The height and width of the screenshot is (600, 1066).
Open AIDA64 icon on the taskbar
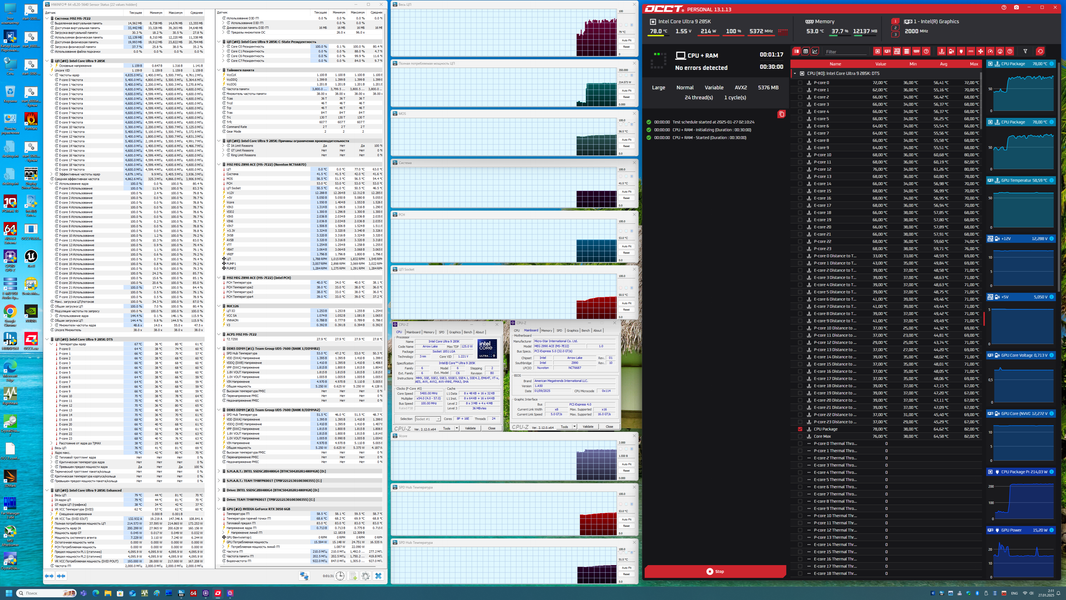pyautogui.click(x=193, y=593)
